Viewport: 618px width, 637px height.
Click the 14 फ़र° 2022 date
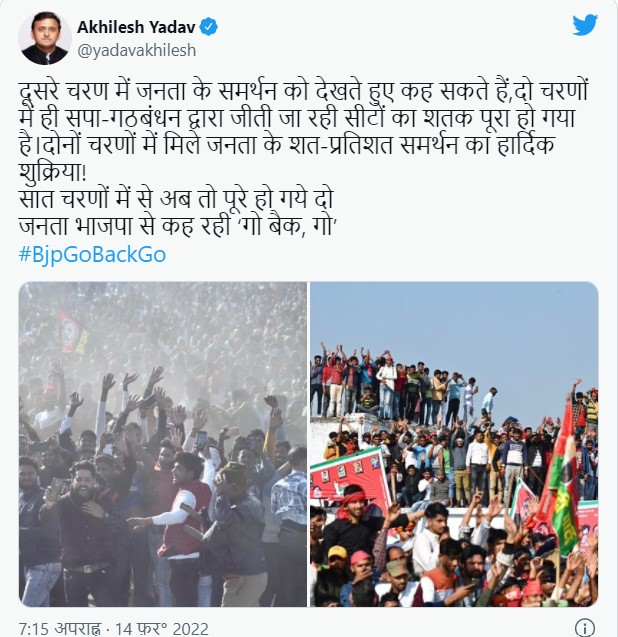pyautogui.click(x=162, y=628)
